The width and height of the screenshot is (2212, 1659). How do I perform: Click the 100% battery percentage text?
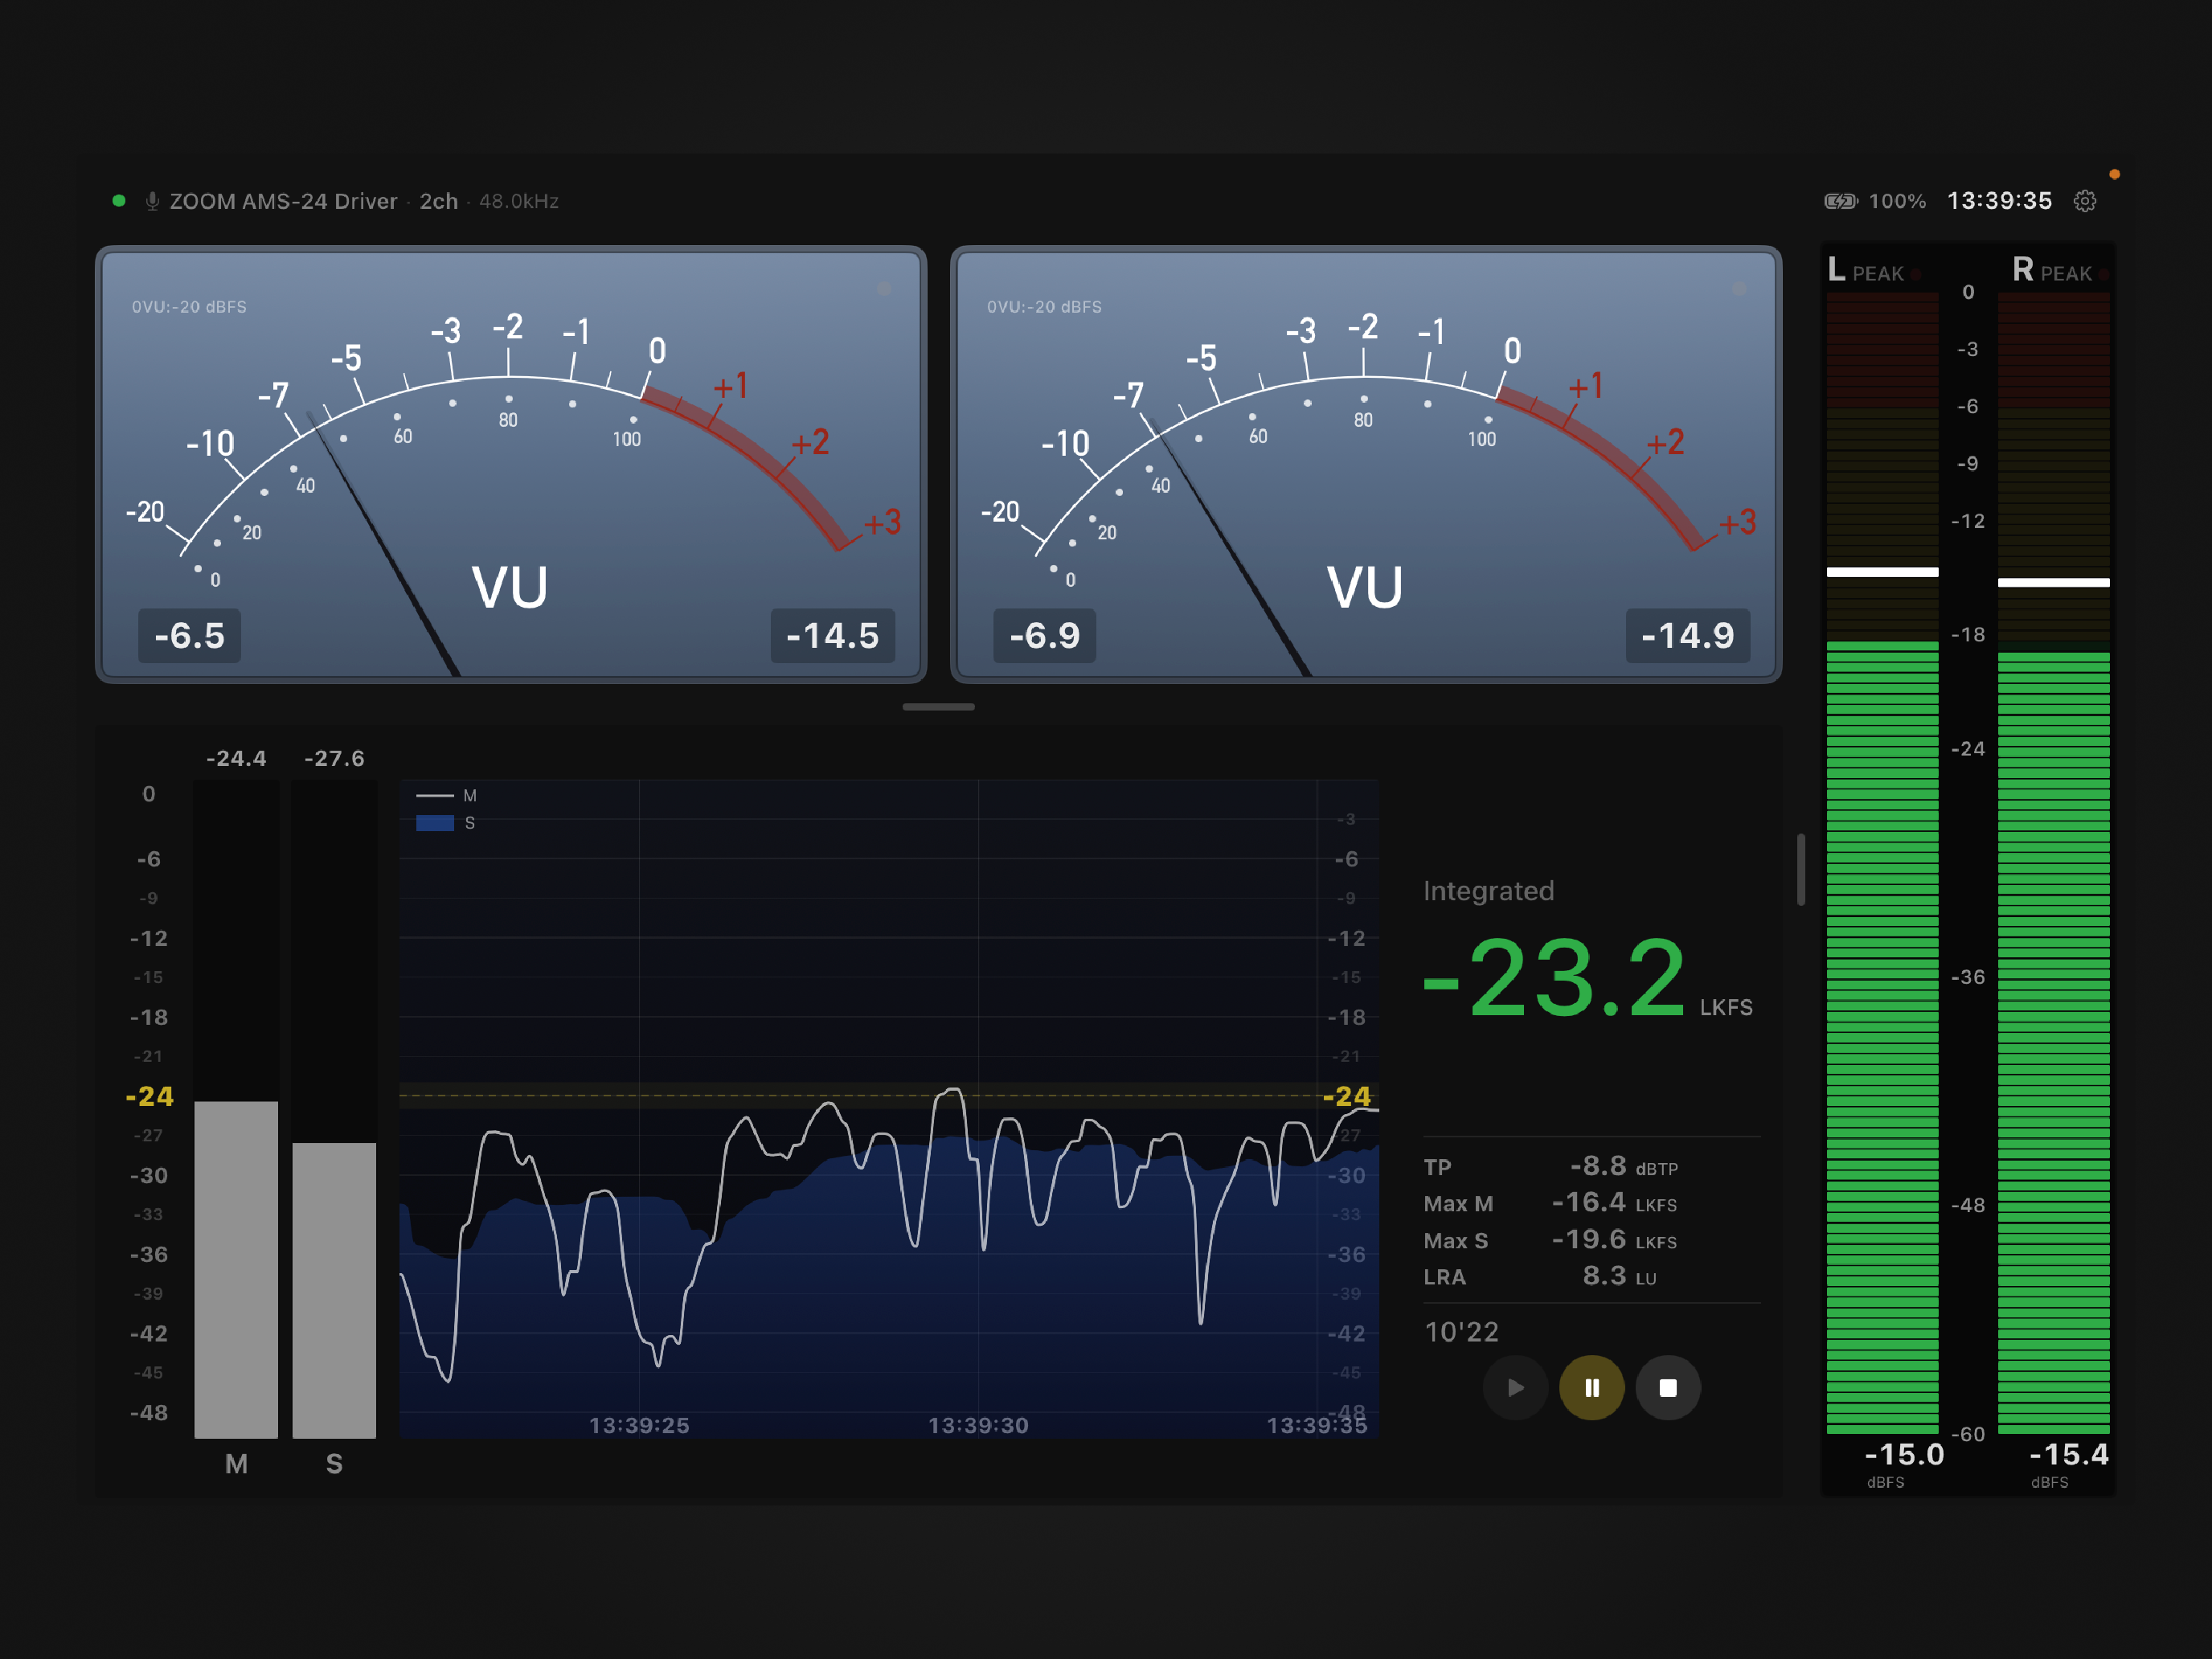pyautogui.click(x=1897, y=201)
